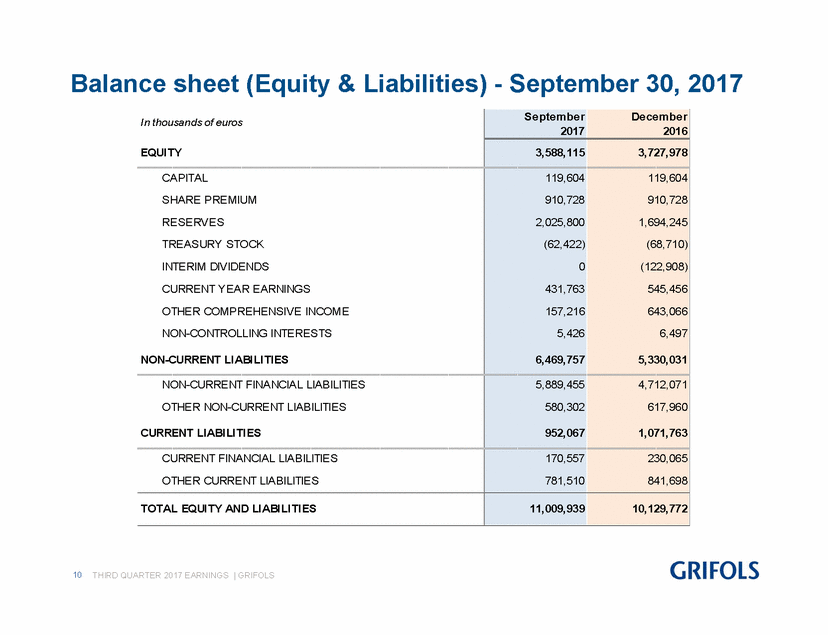Click total value 11,009,939

click(x=558, y=509)
